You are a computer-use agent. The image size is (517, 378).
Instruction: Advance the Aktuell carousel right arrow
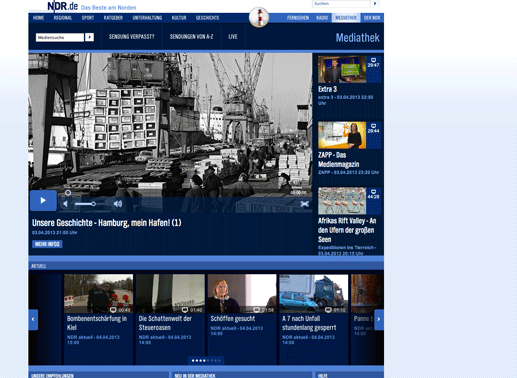tap(379, 319)
